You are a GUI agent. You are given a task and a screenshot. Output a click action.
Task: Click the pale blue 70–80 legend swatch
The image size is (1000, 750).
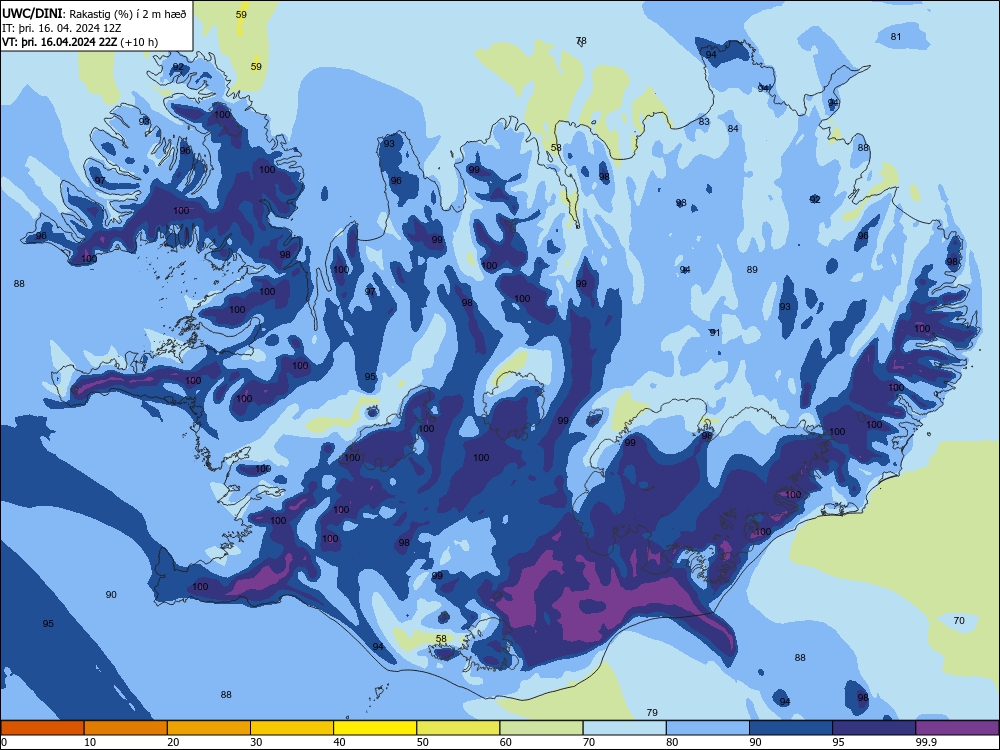pos(624,728)
